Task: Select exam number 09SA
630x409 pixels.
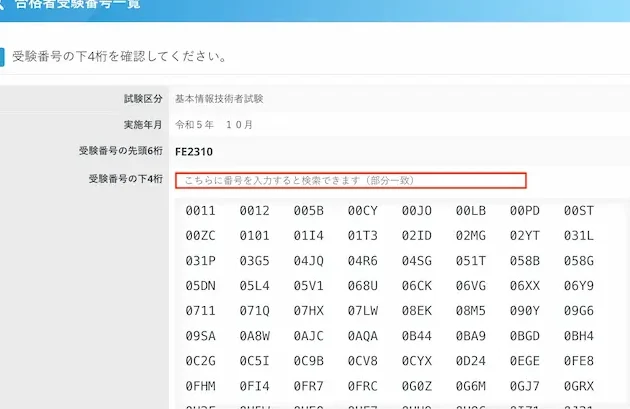Action: (x=200, y=336)
